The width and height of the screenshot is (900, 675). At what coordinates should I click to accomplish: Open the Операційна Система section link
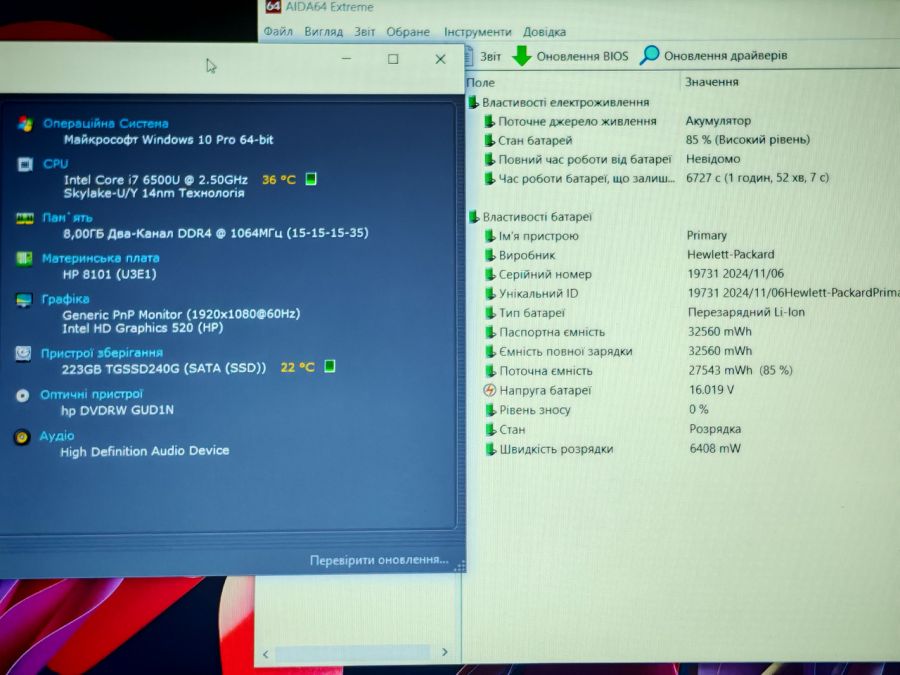[106, 123]
